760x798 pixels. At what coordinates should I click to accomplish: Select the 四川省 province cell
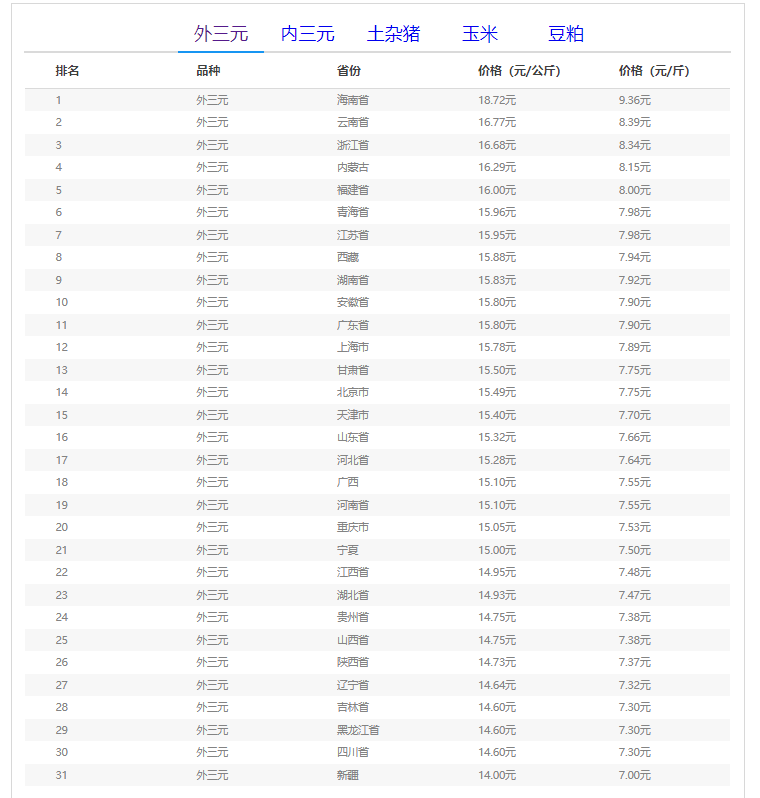353,752
